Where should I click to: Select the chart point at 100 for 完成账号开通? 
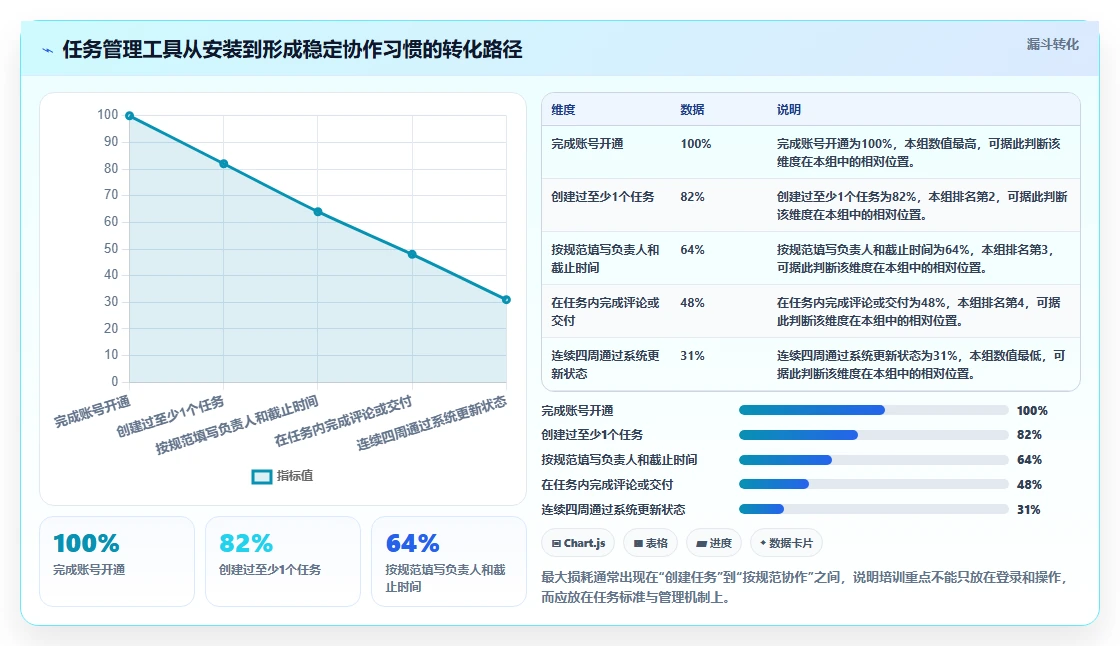[129, 116]
